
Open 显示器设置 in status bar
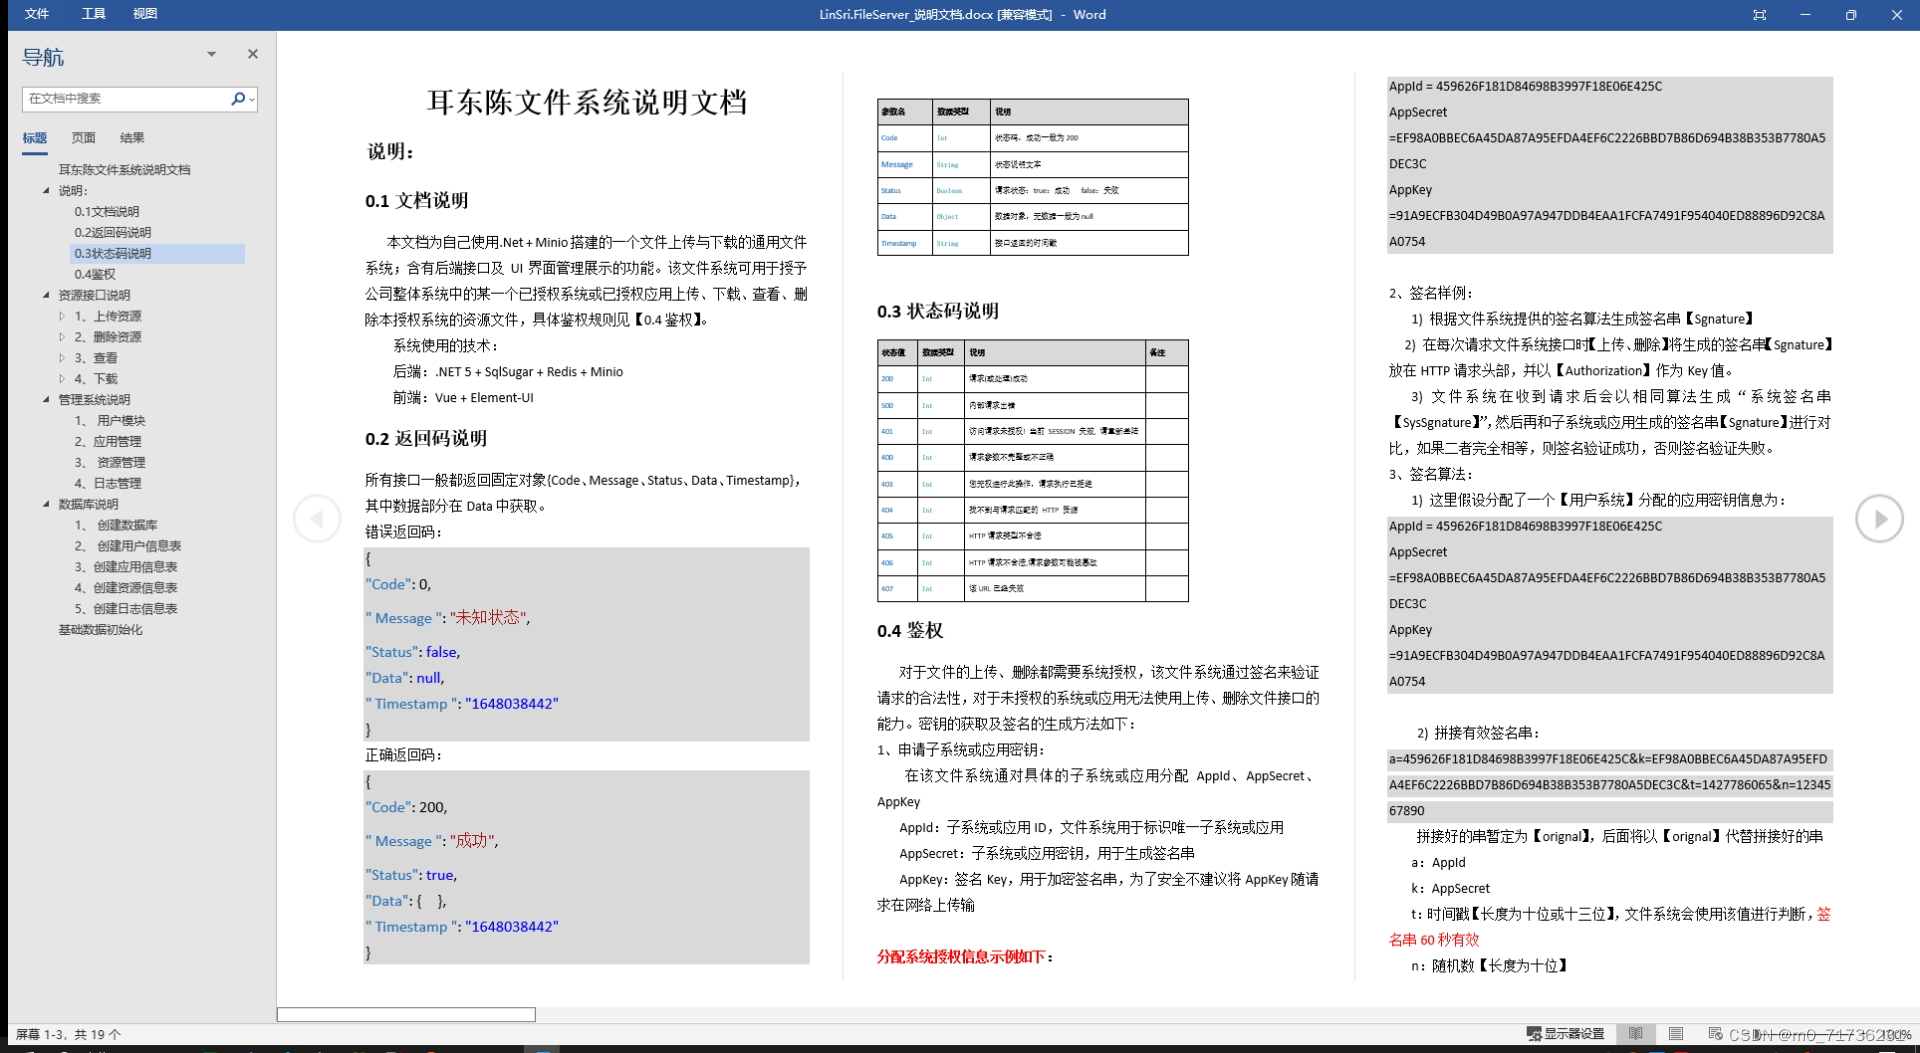coord(1565,1034)
